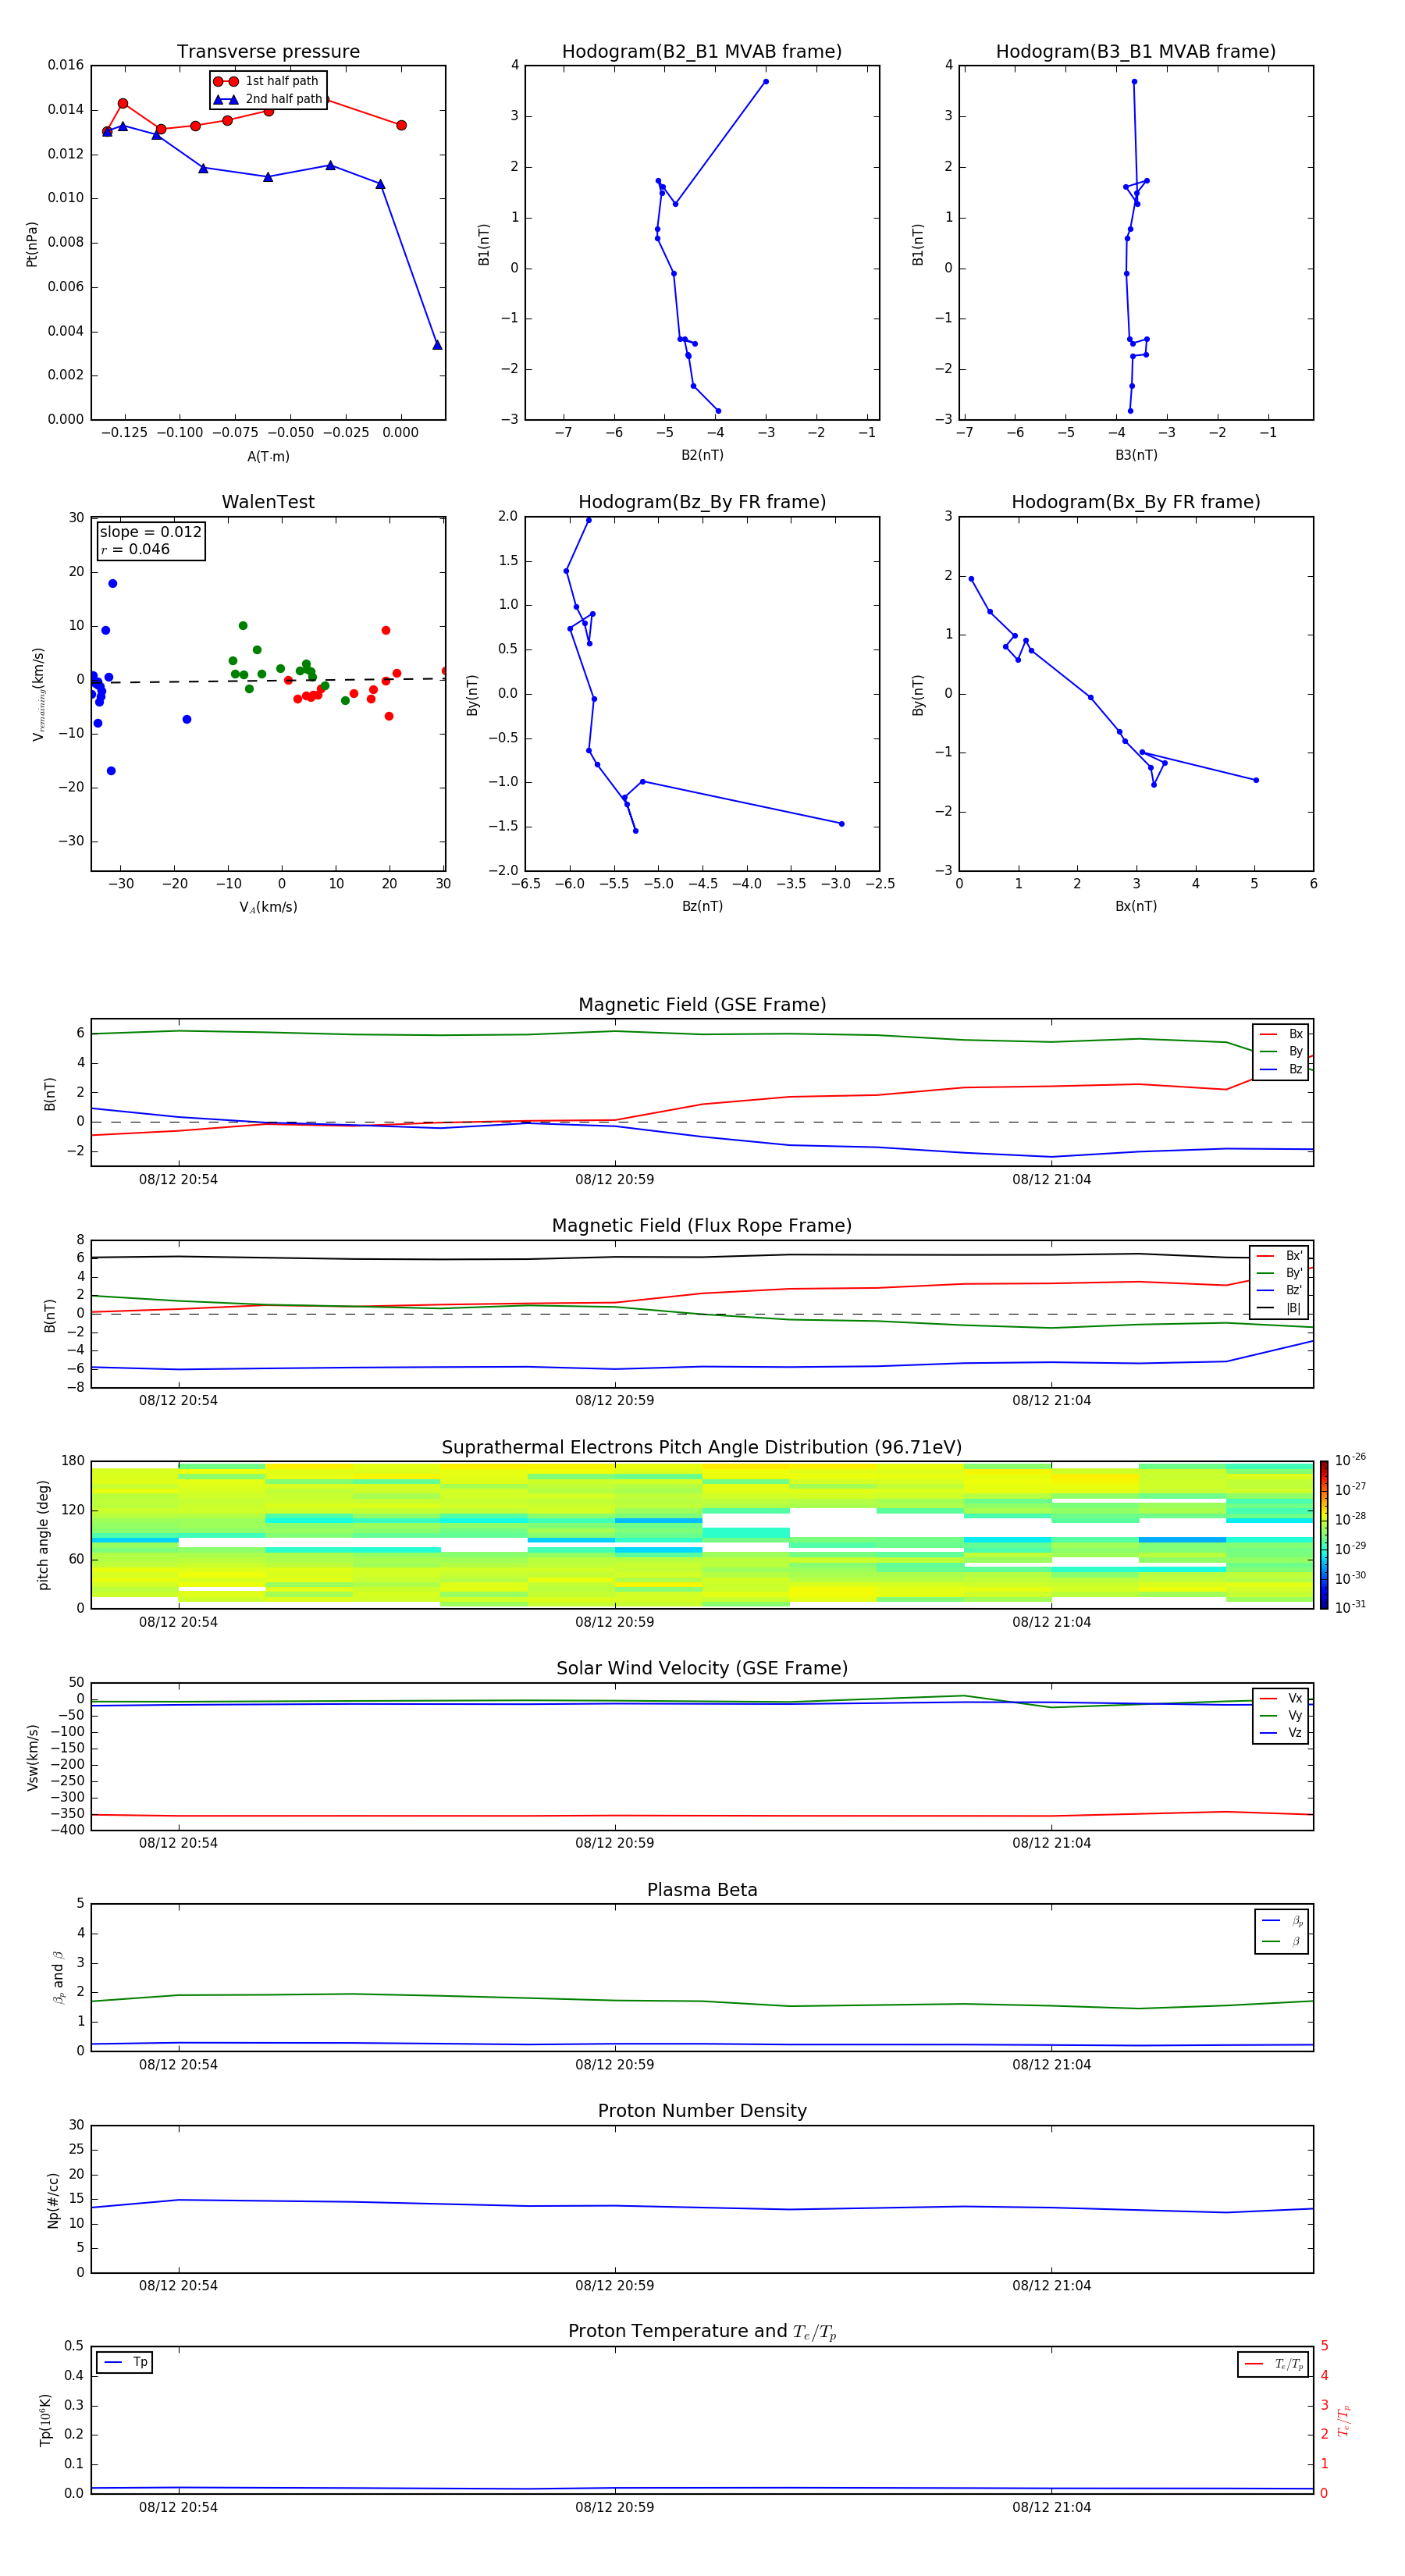Click the 'Hodogram(B3_B1 MVAB frame)' title
The image size is (1405, 2576).
1136,52
